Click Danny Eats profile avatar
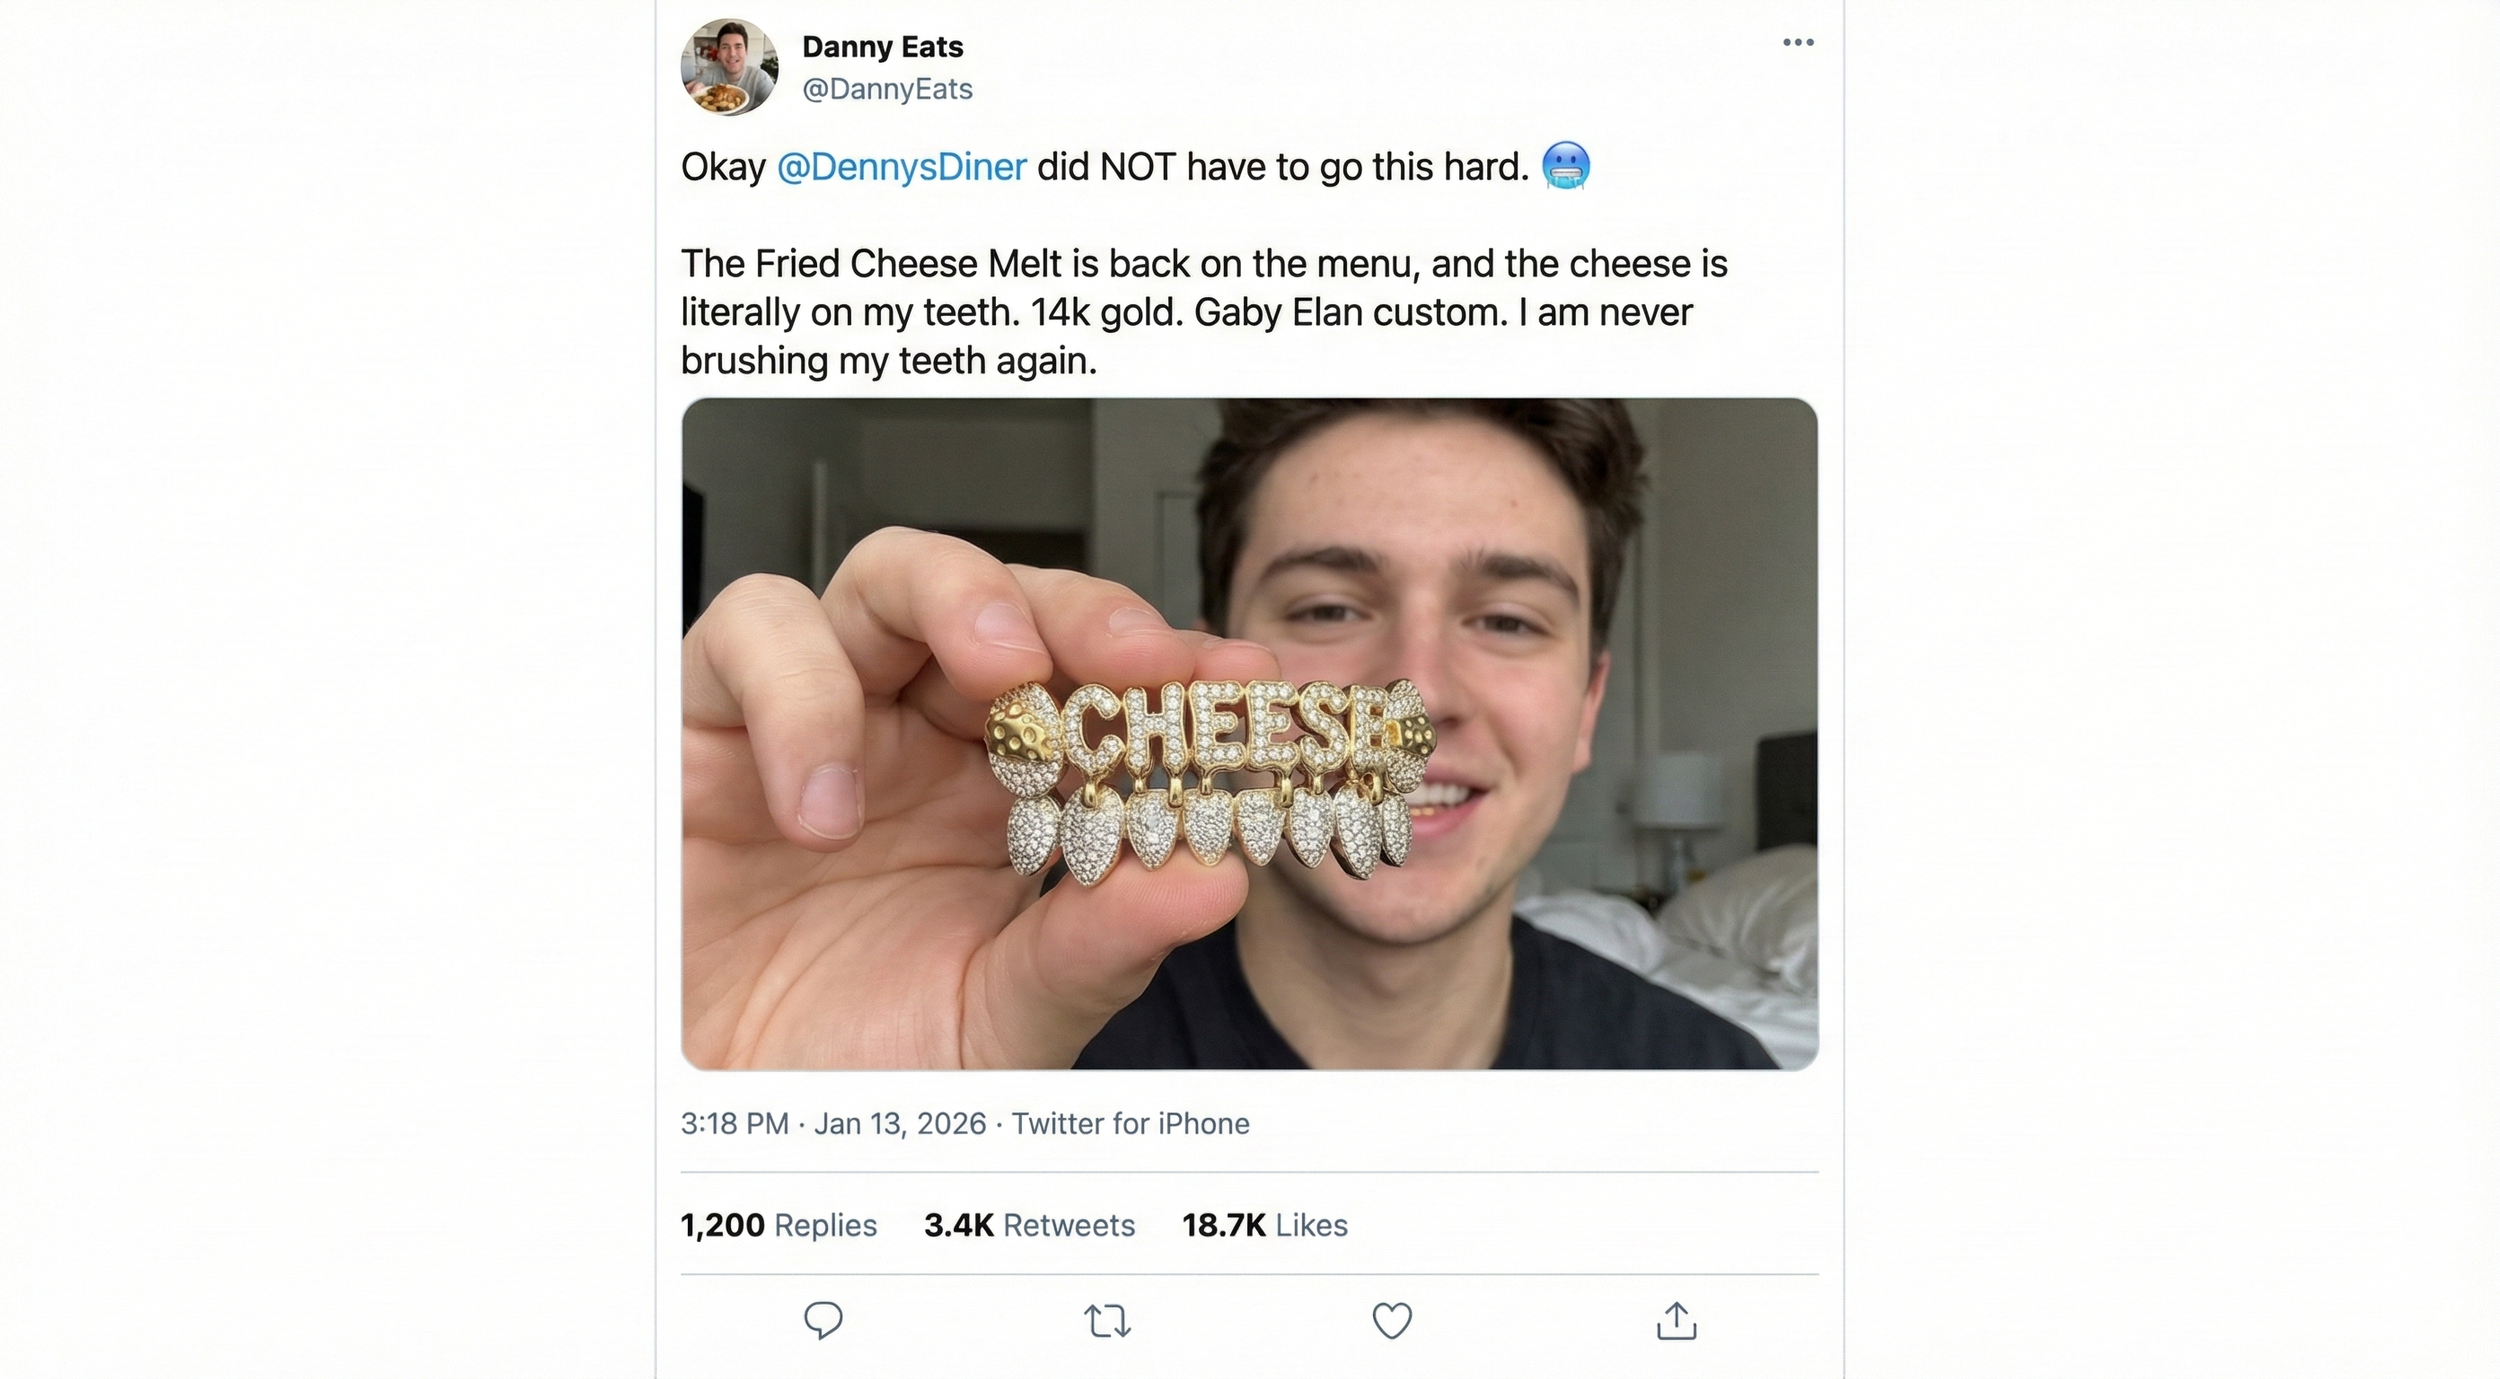This screenshot has width=2500, height=1379. [x=729, y=67]
